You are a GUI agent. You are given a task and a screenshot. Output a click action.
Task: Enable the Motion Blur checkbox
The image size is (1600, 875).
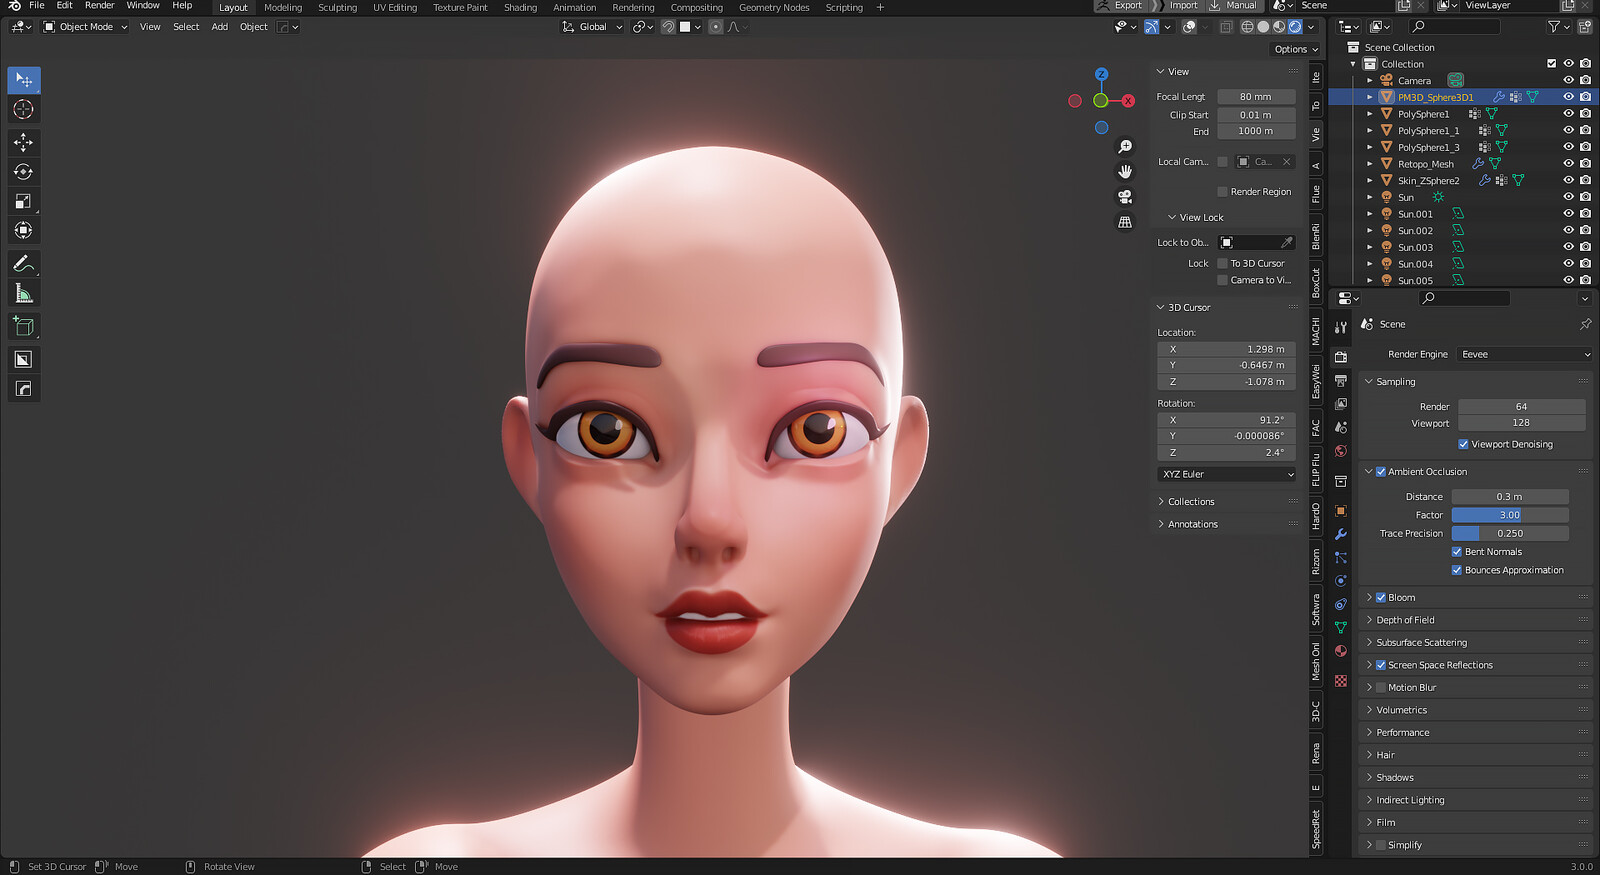tap(1381, 688)
